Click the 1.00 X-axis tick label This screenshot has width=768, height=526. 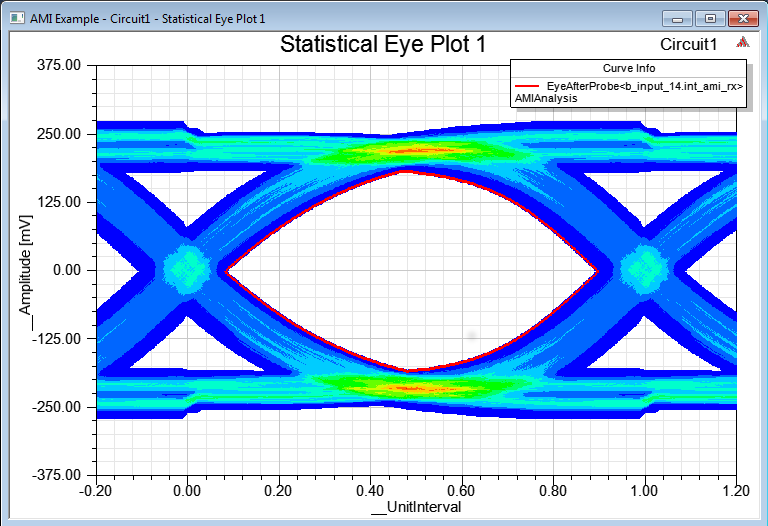tap(644, 491)
